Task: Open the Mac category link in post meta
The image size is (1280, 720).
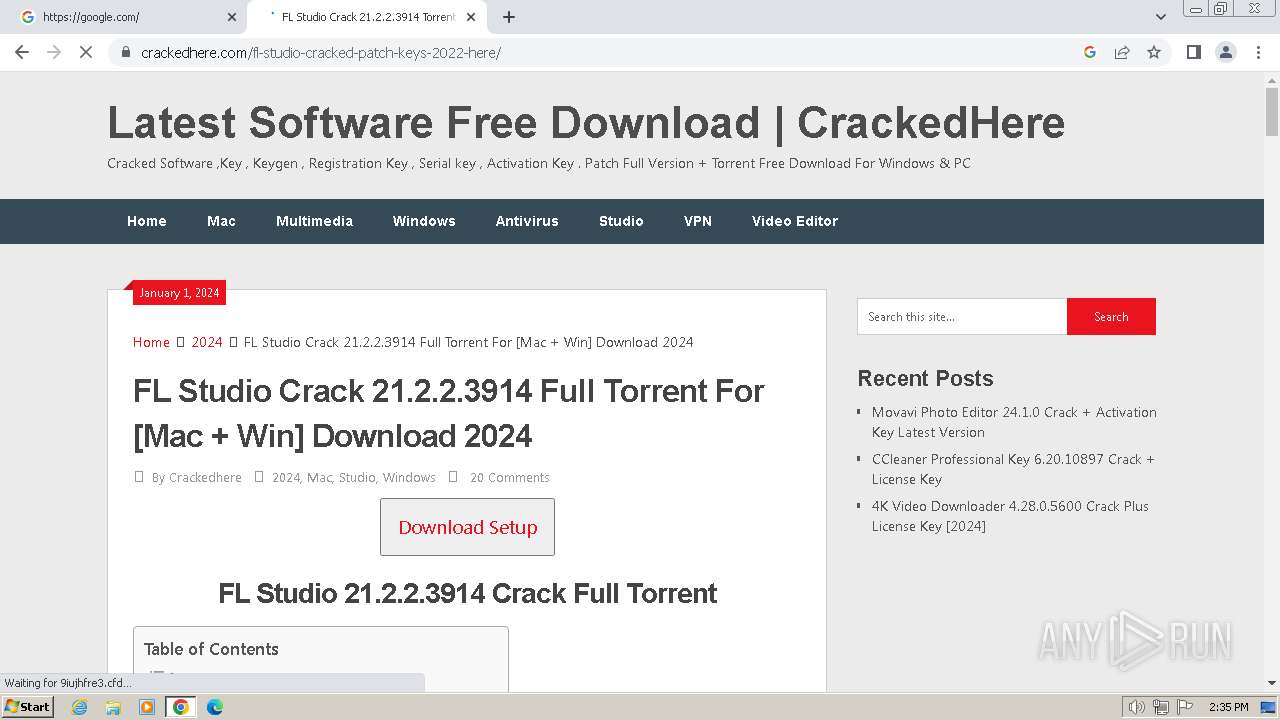Action: [319, 478]
